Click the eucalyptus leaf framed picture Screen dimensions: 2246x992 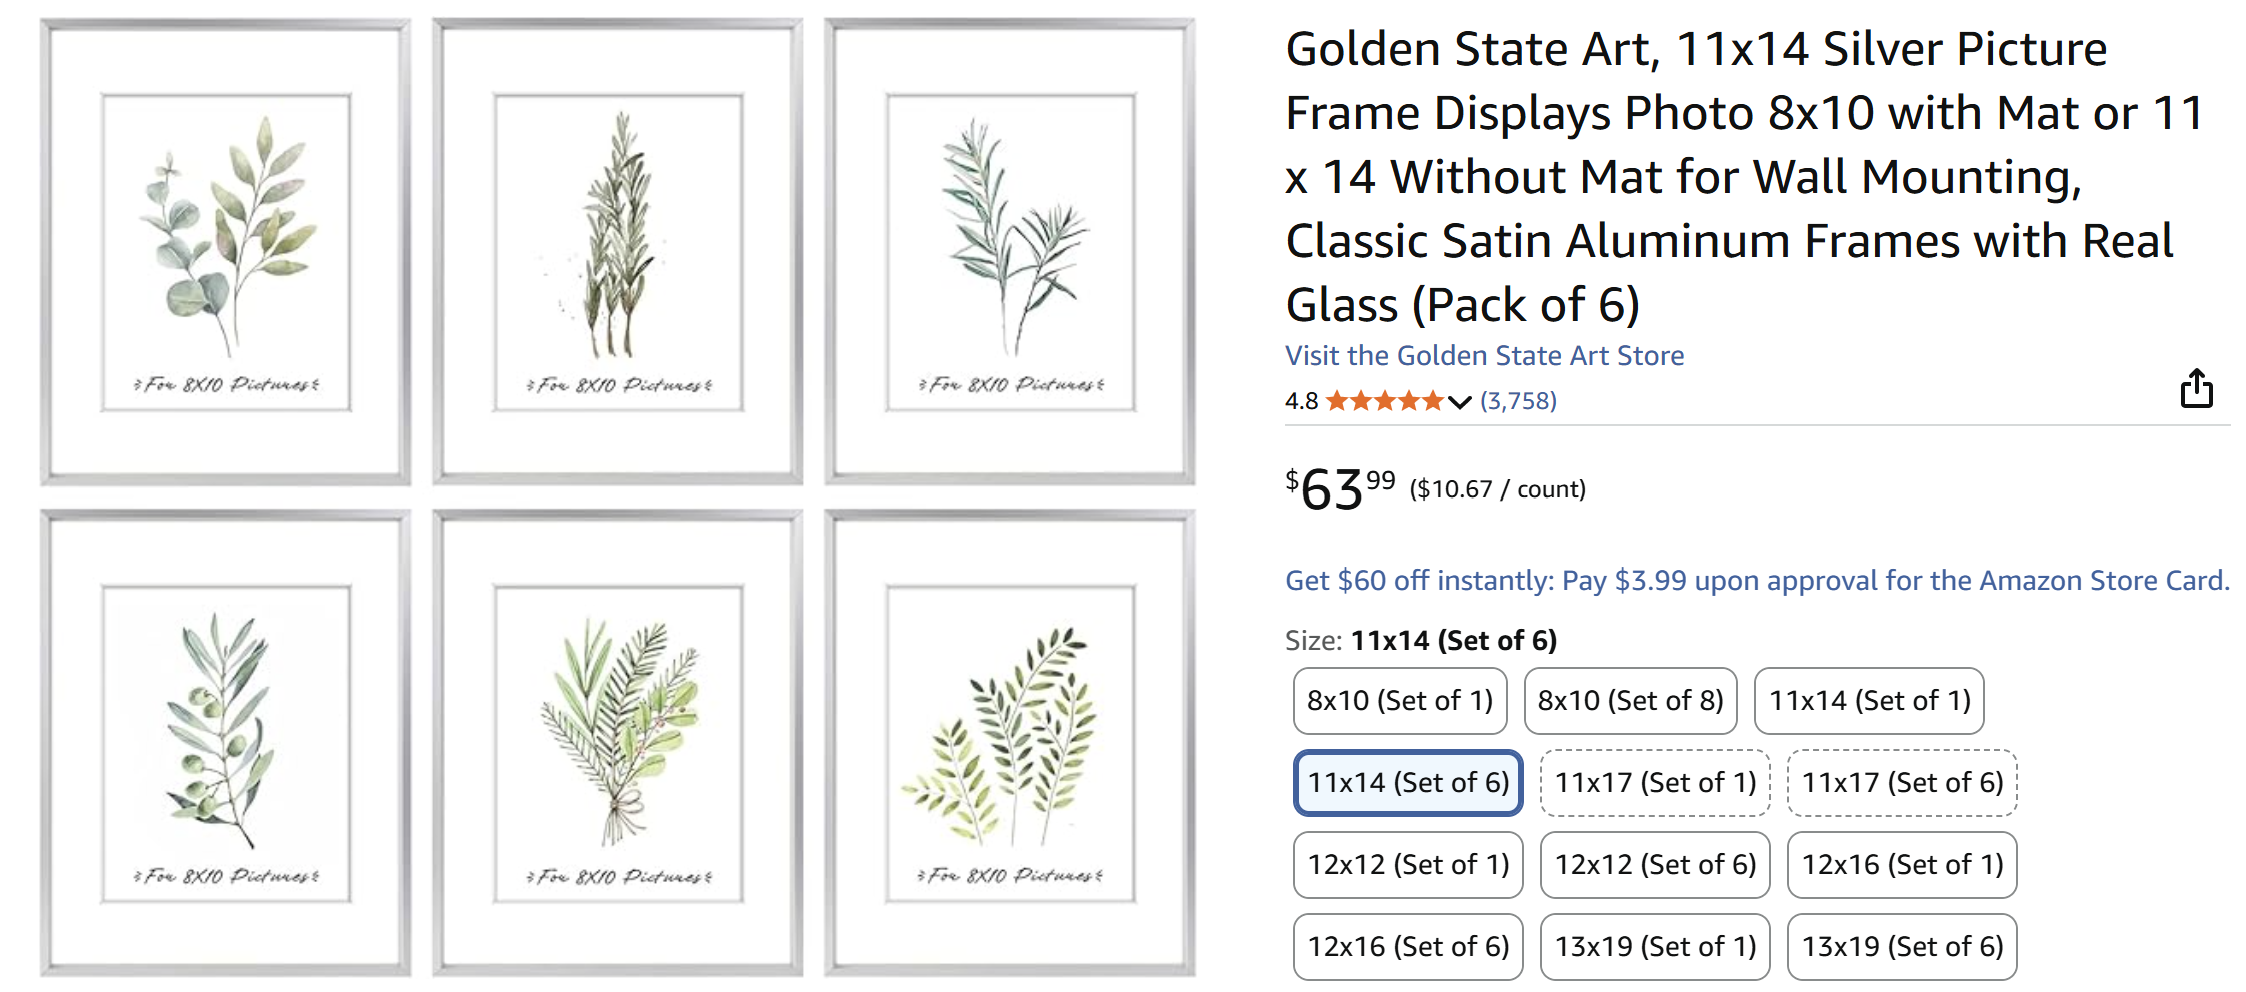point(226,252)
